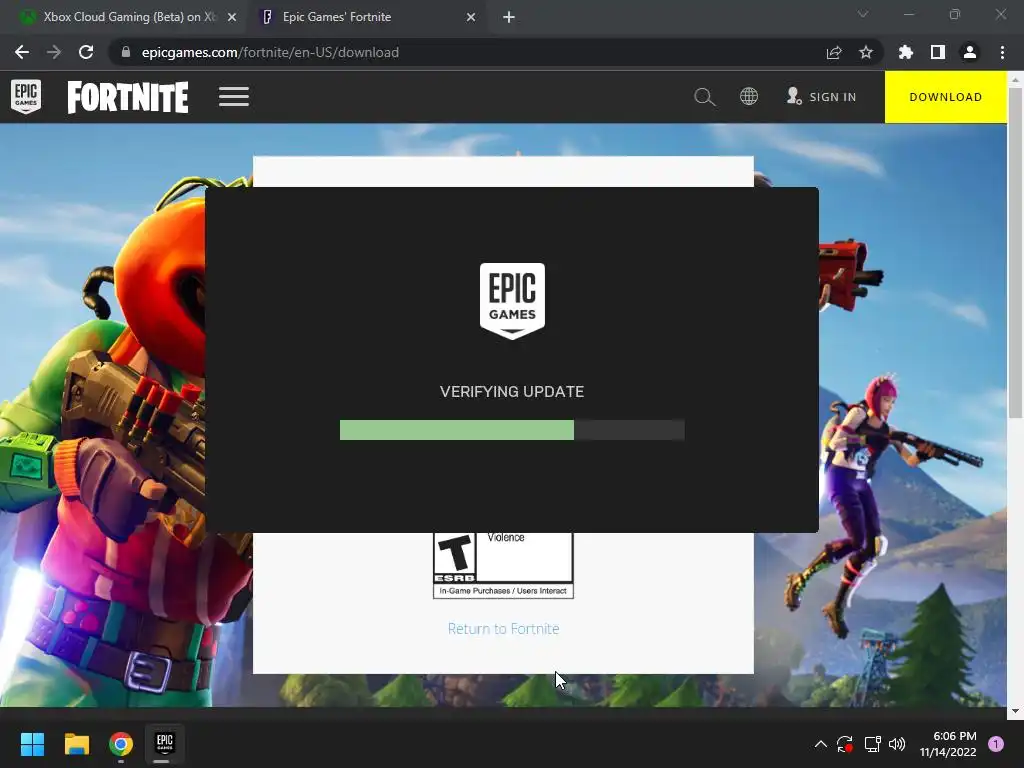The width and height of the screenshot is (1024, 768).
Task: Open the network tray icon
Action: click(x=872, y=744)
